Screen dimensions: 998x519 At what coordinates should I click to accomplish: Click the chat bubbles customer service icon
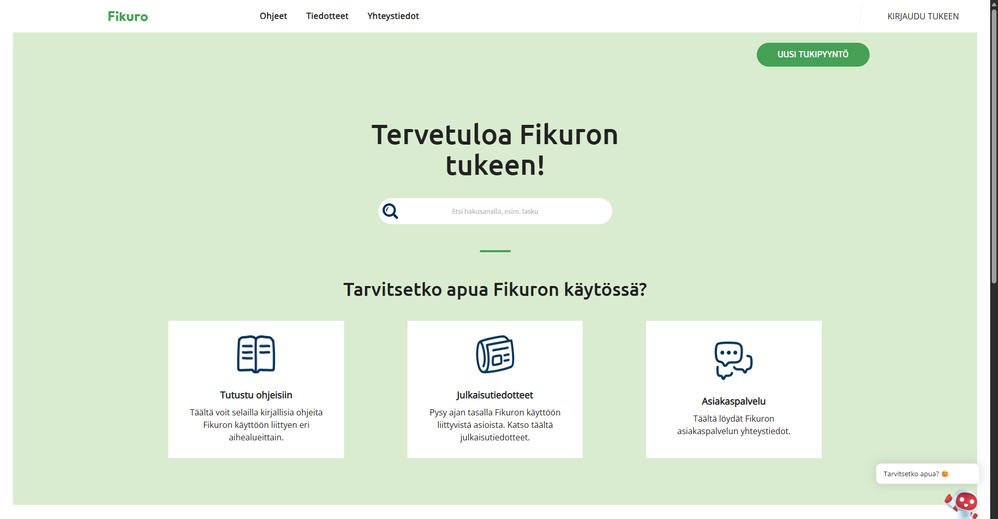(x=733, y=360)
